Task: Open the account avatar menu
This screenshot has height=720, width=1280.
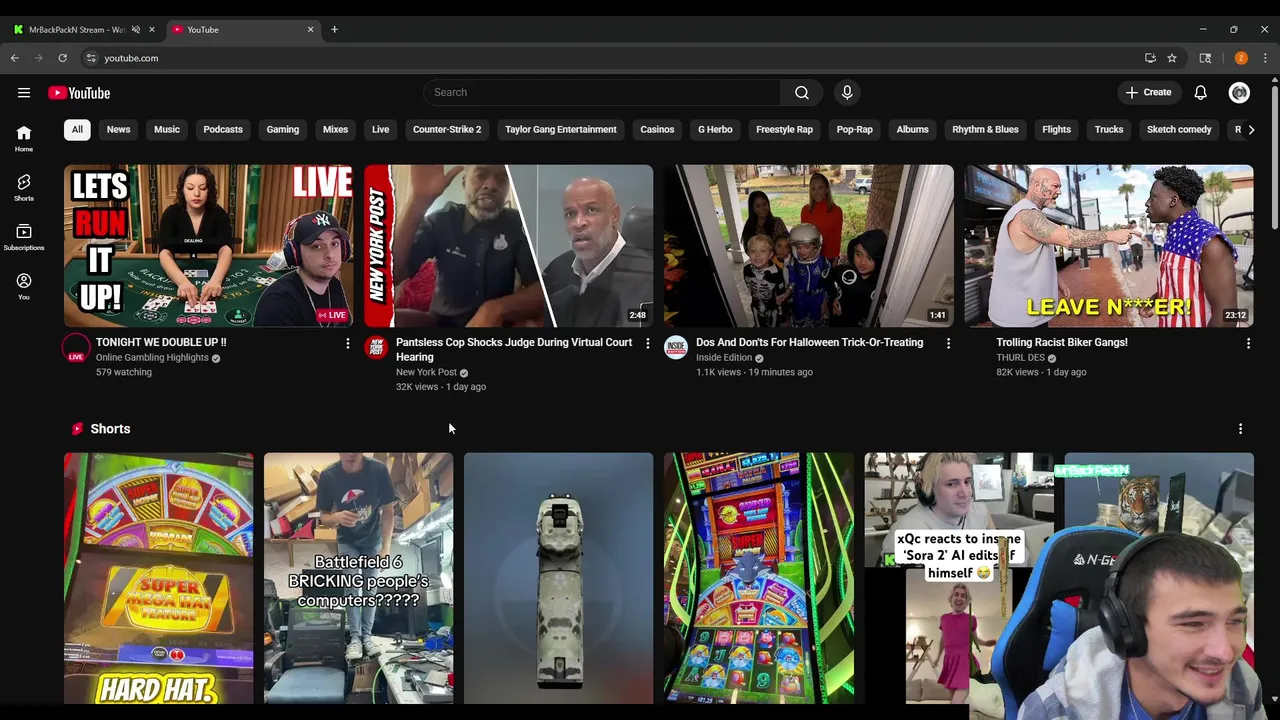Action: point(1239,93)
